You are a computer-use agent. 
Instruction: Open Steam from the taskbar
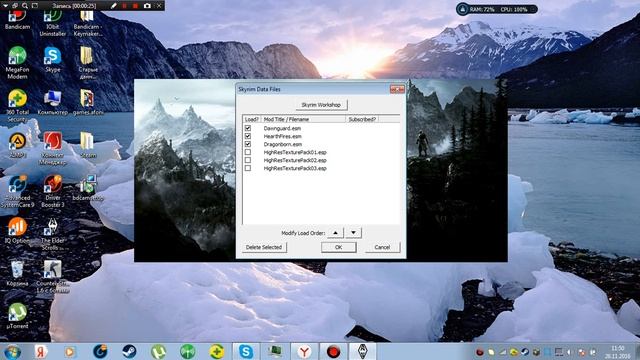tap(129, 352)
